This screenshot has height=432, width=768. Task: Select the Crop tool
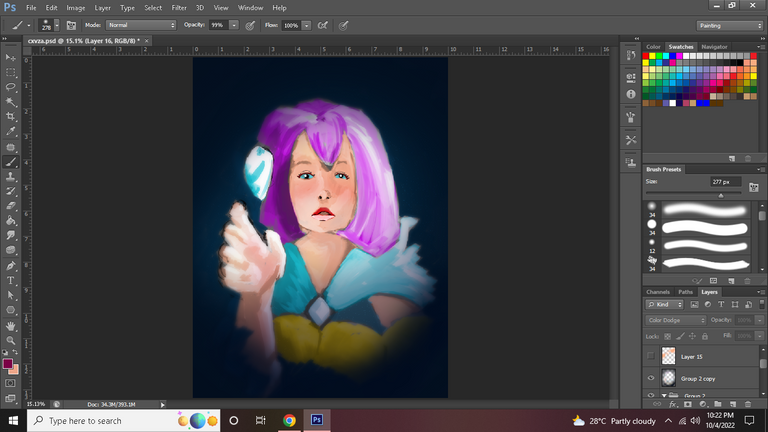tap(10, 117)
